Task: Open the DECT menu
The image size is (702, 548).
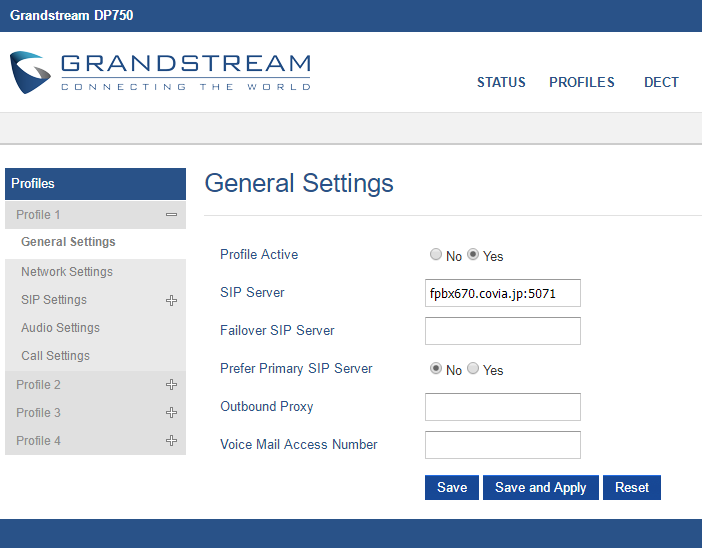Action: pos(661,82)
